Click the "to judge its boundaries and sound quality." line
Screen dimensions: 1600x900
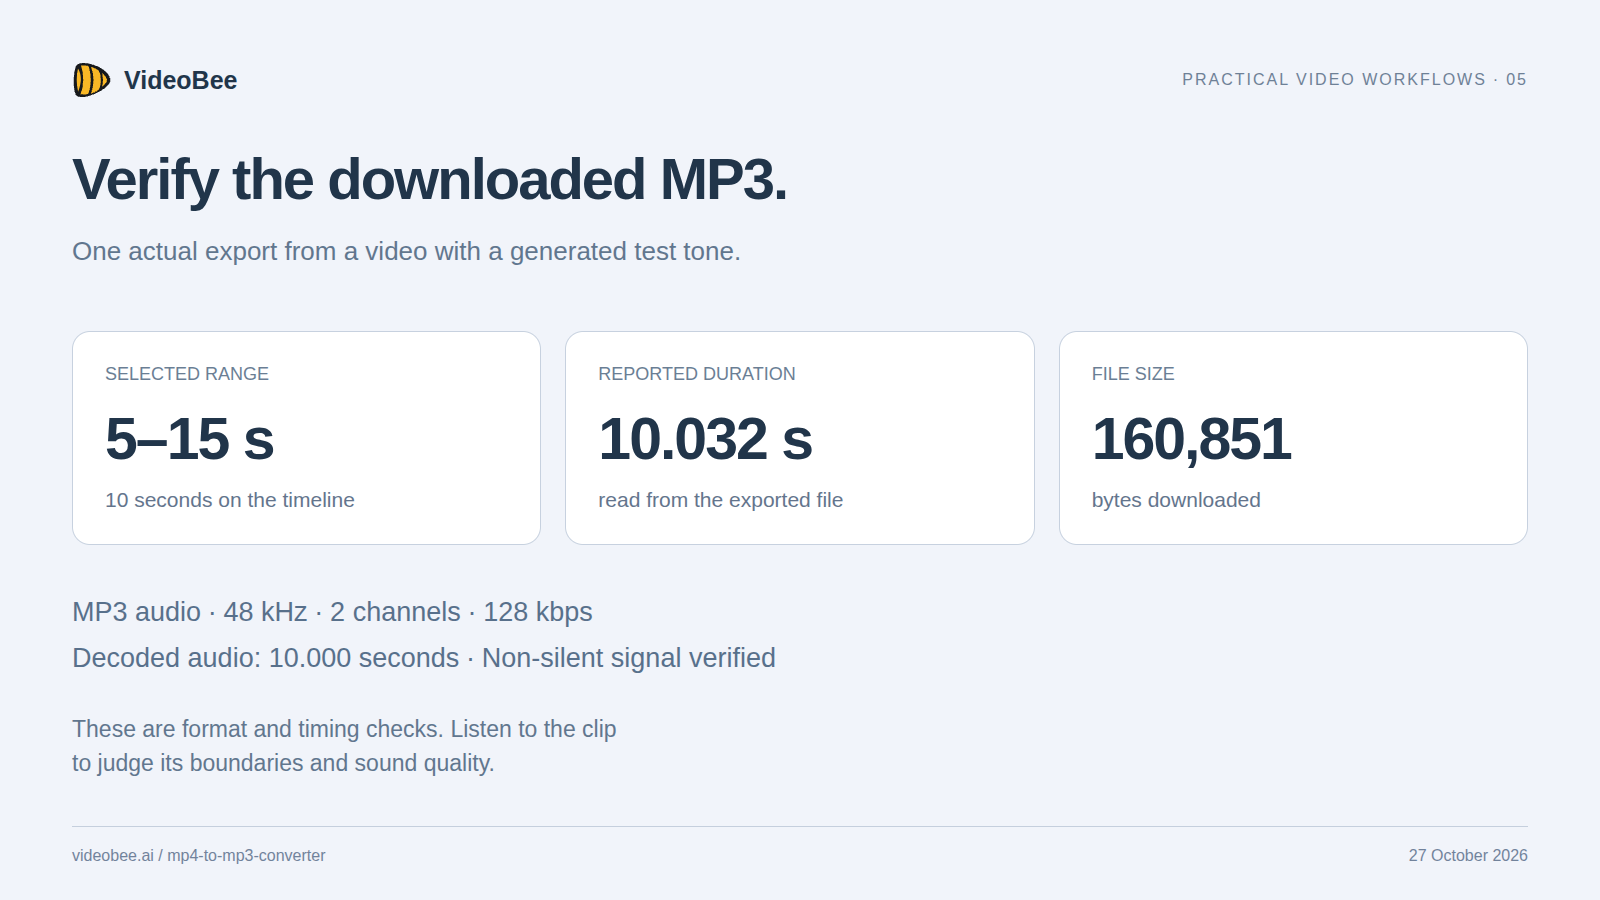point(283,763)
